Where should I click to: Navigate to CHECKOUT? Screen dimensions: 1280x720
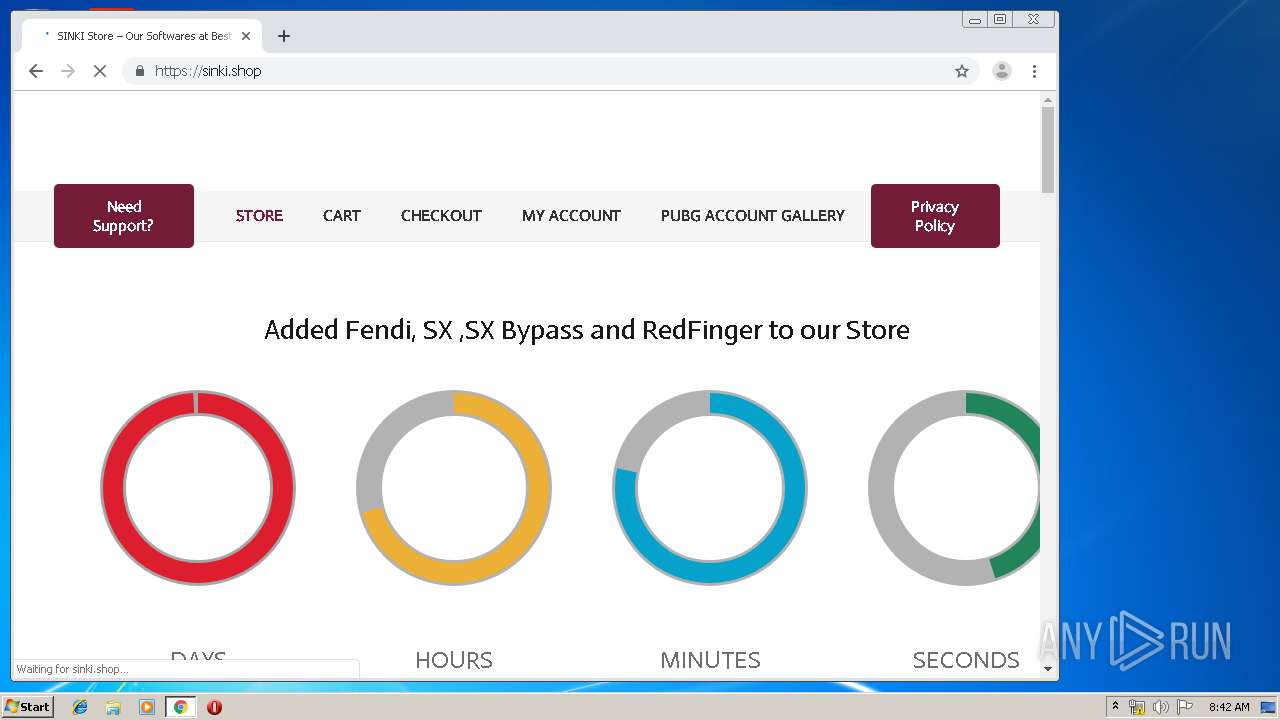[x=441, y=215]
